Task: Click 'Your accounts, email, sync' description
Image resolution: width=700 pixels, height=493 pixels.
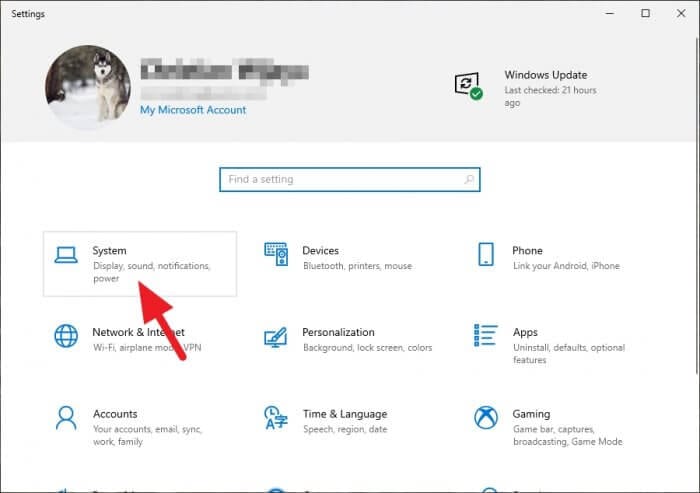Action: (148, 435)
